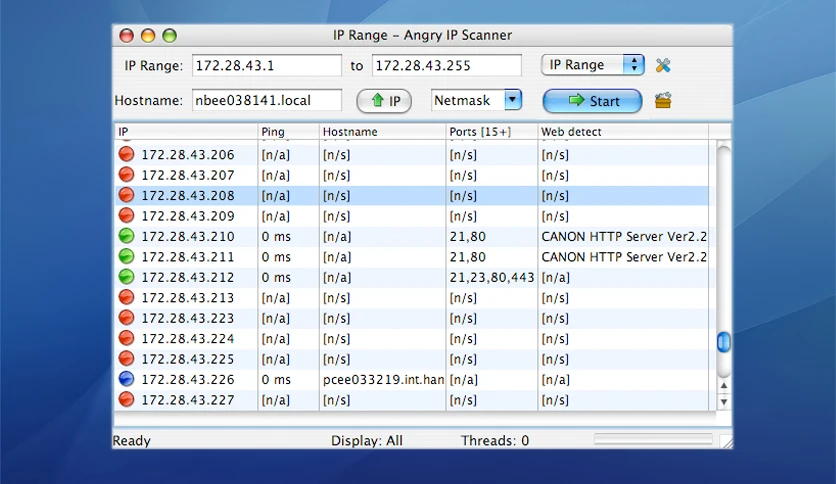Sort by the Hostname column header
The width and height of the screenshot is (836, 484).
(382, 132)
